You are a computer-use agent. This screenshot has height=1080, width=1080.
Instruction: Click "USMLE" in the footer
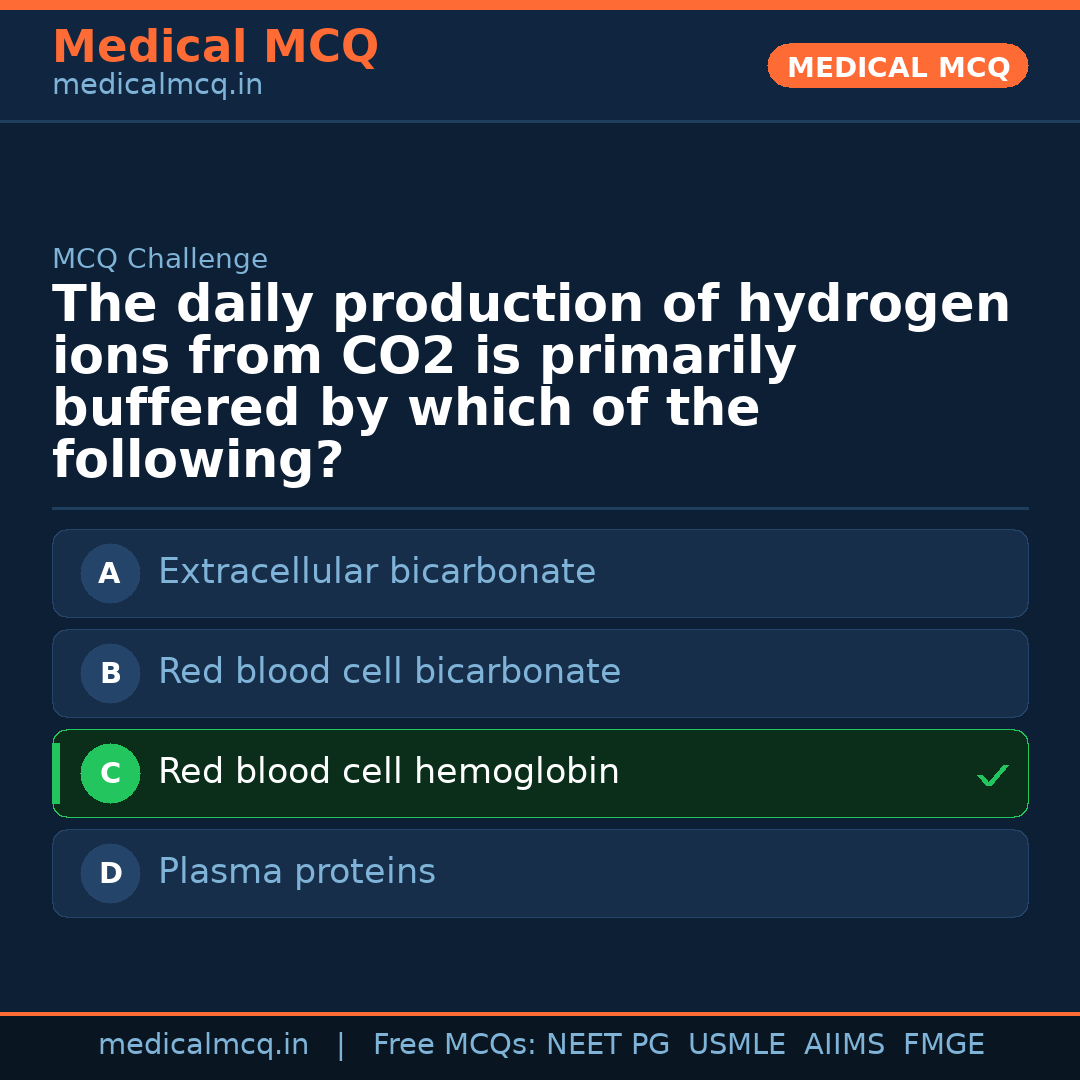(736, 1045)
